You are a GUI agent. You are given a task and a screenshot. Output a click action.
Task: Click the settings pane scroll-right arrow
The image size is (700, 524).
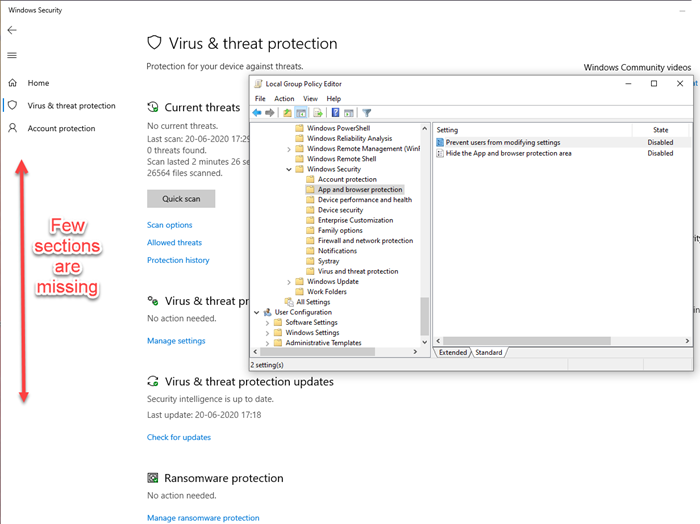point(687,341)
